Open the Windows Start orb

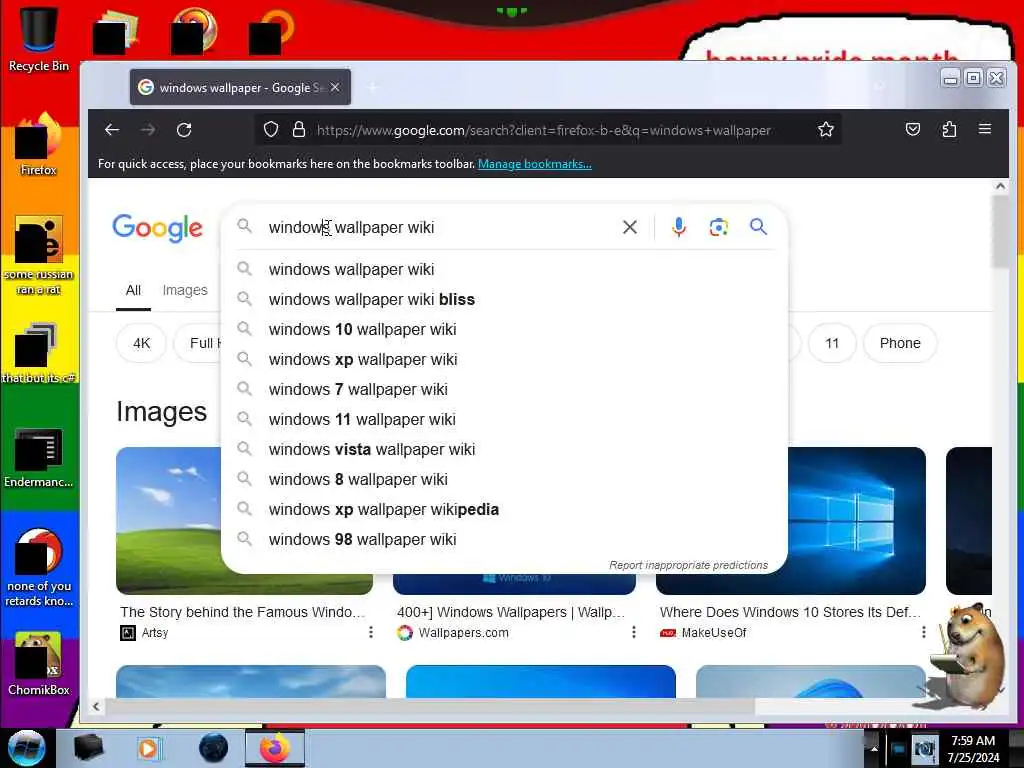click(27, 748)
